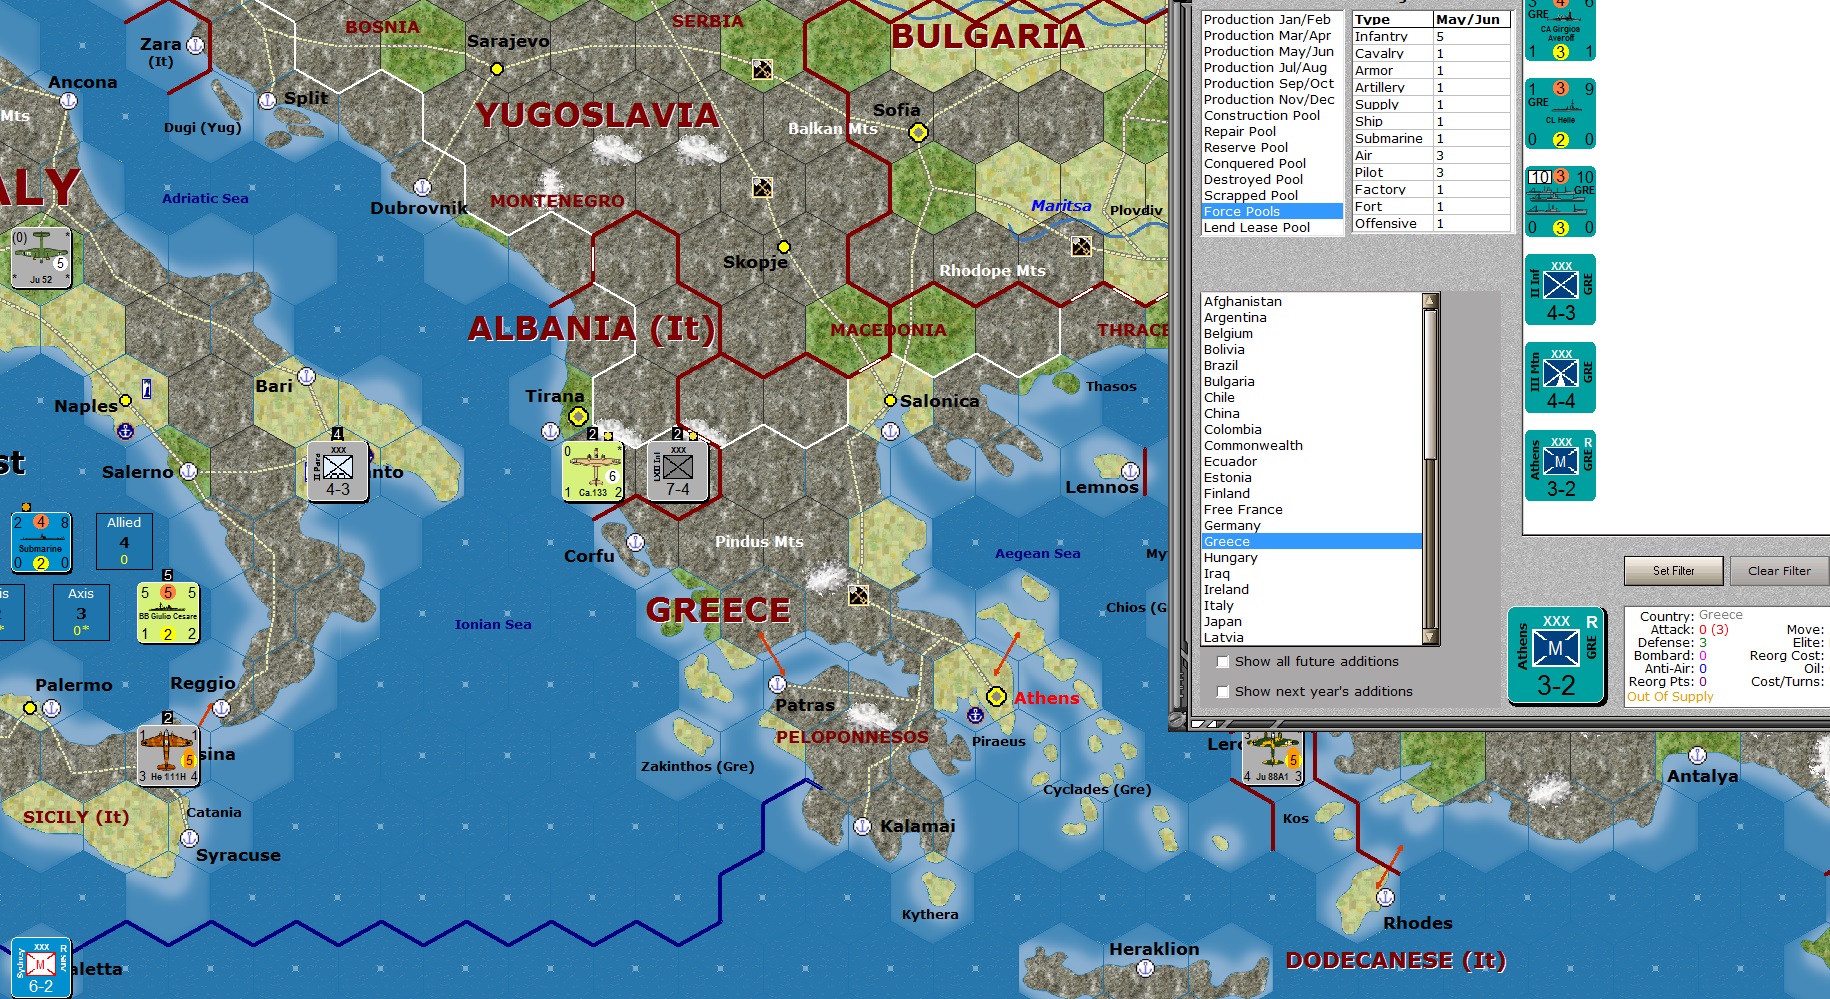1830x999 pixels.
Task: Select the highlighted Force Pools entry
Action: tap(1272, 211)
